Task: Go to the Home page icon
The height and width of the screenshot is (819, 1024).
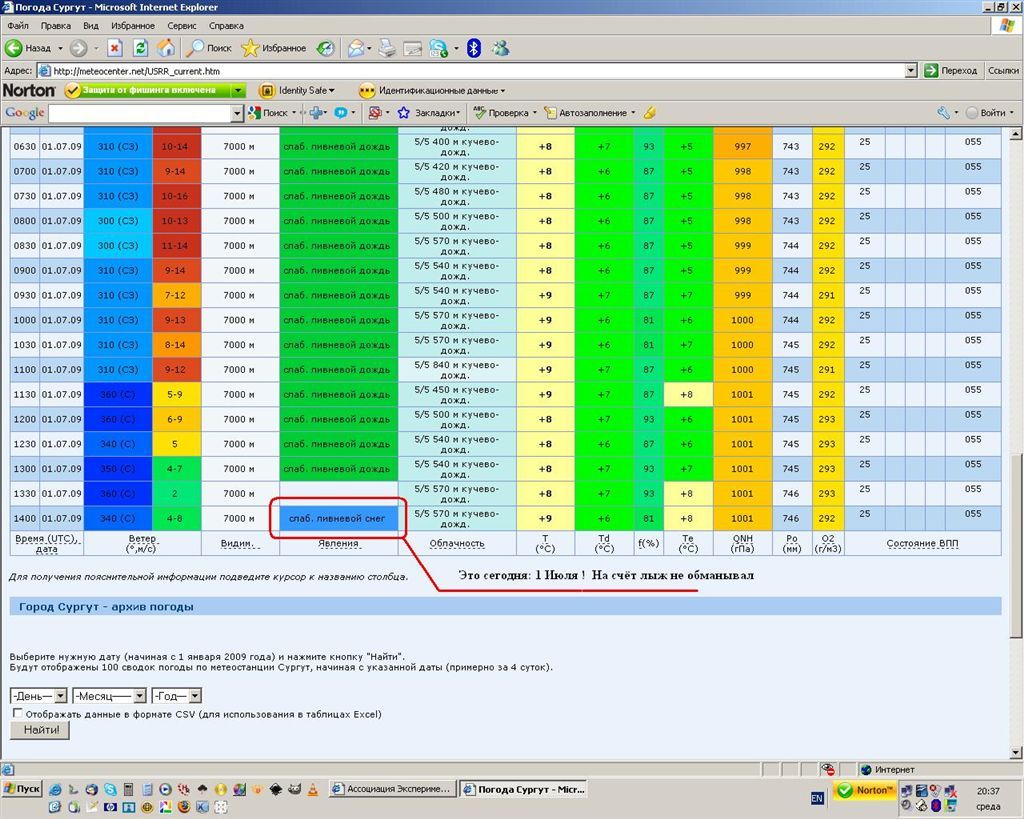Action: pos(165,47)
